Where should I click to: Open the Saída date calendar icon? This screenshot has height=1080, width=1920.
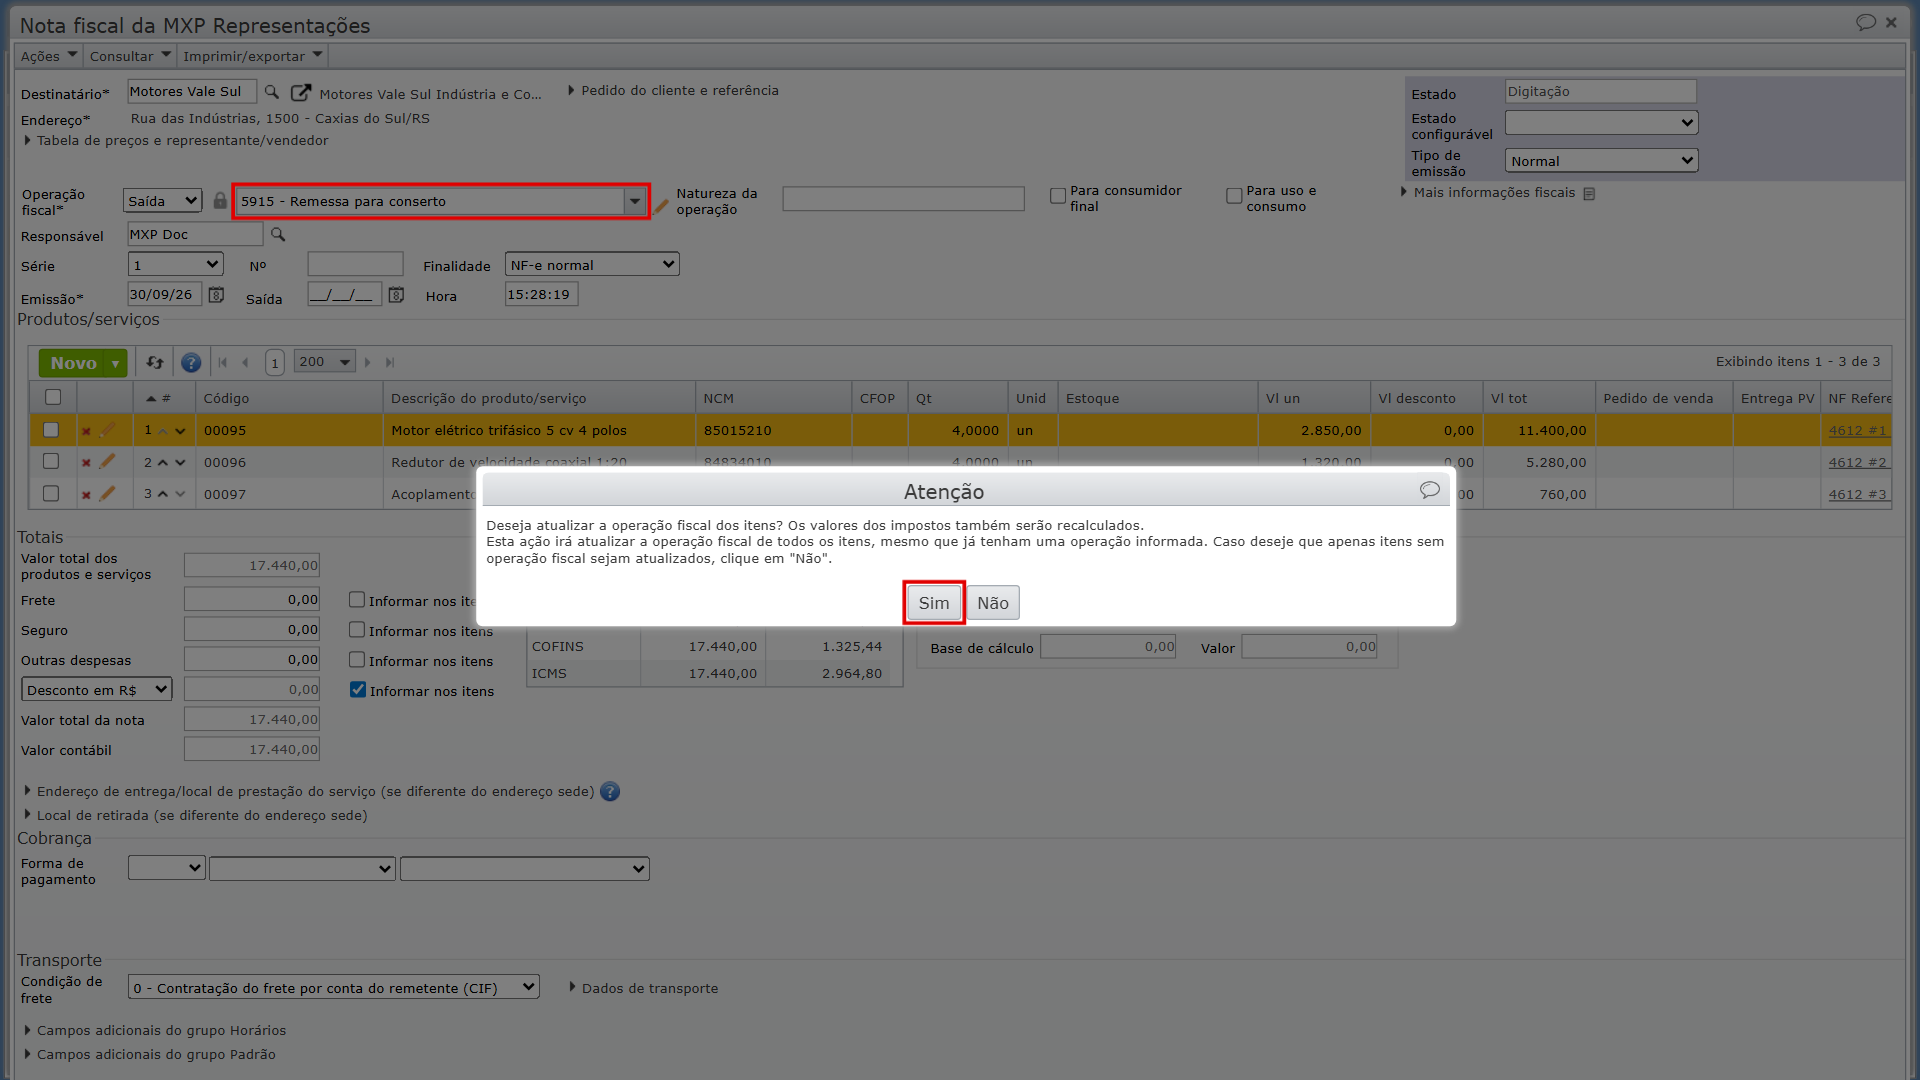coord(396,295)
